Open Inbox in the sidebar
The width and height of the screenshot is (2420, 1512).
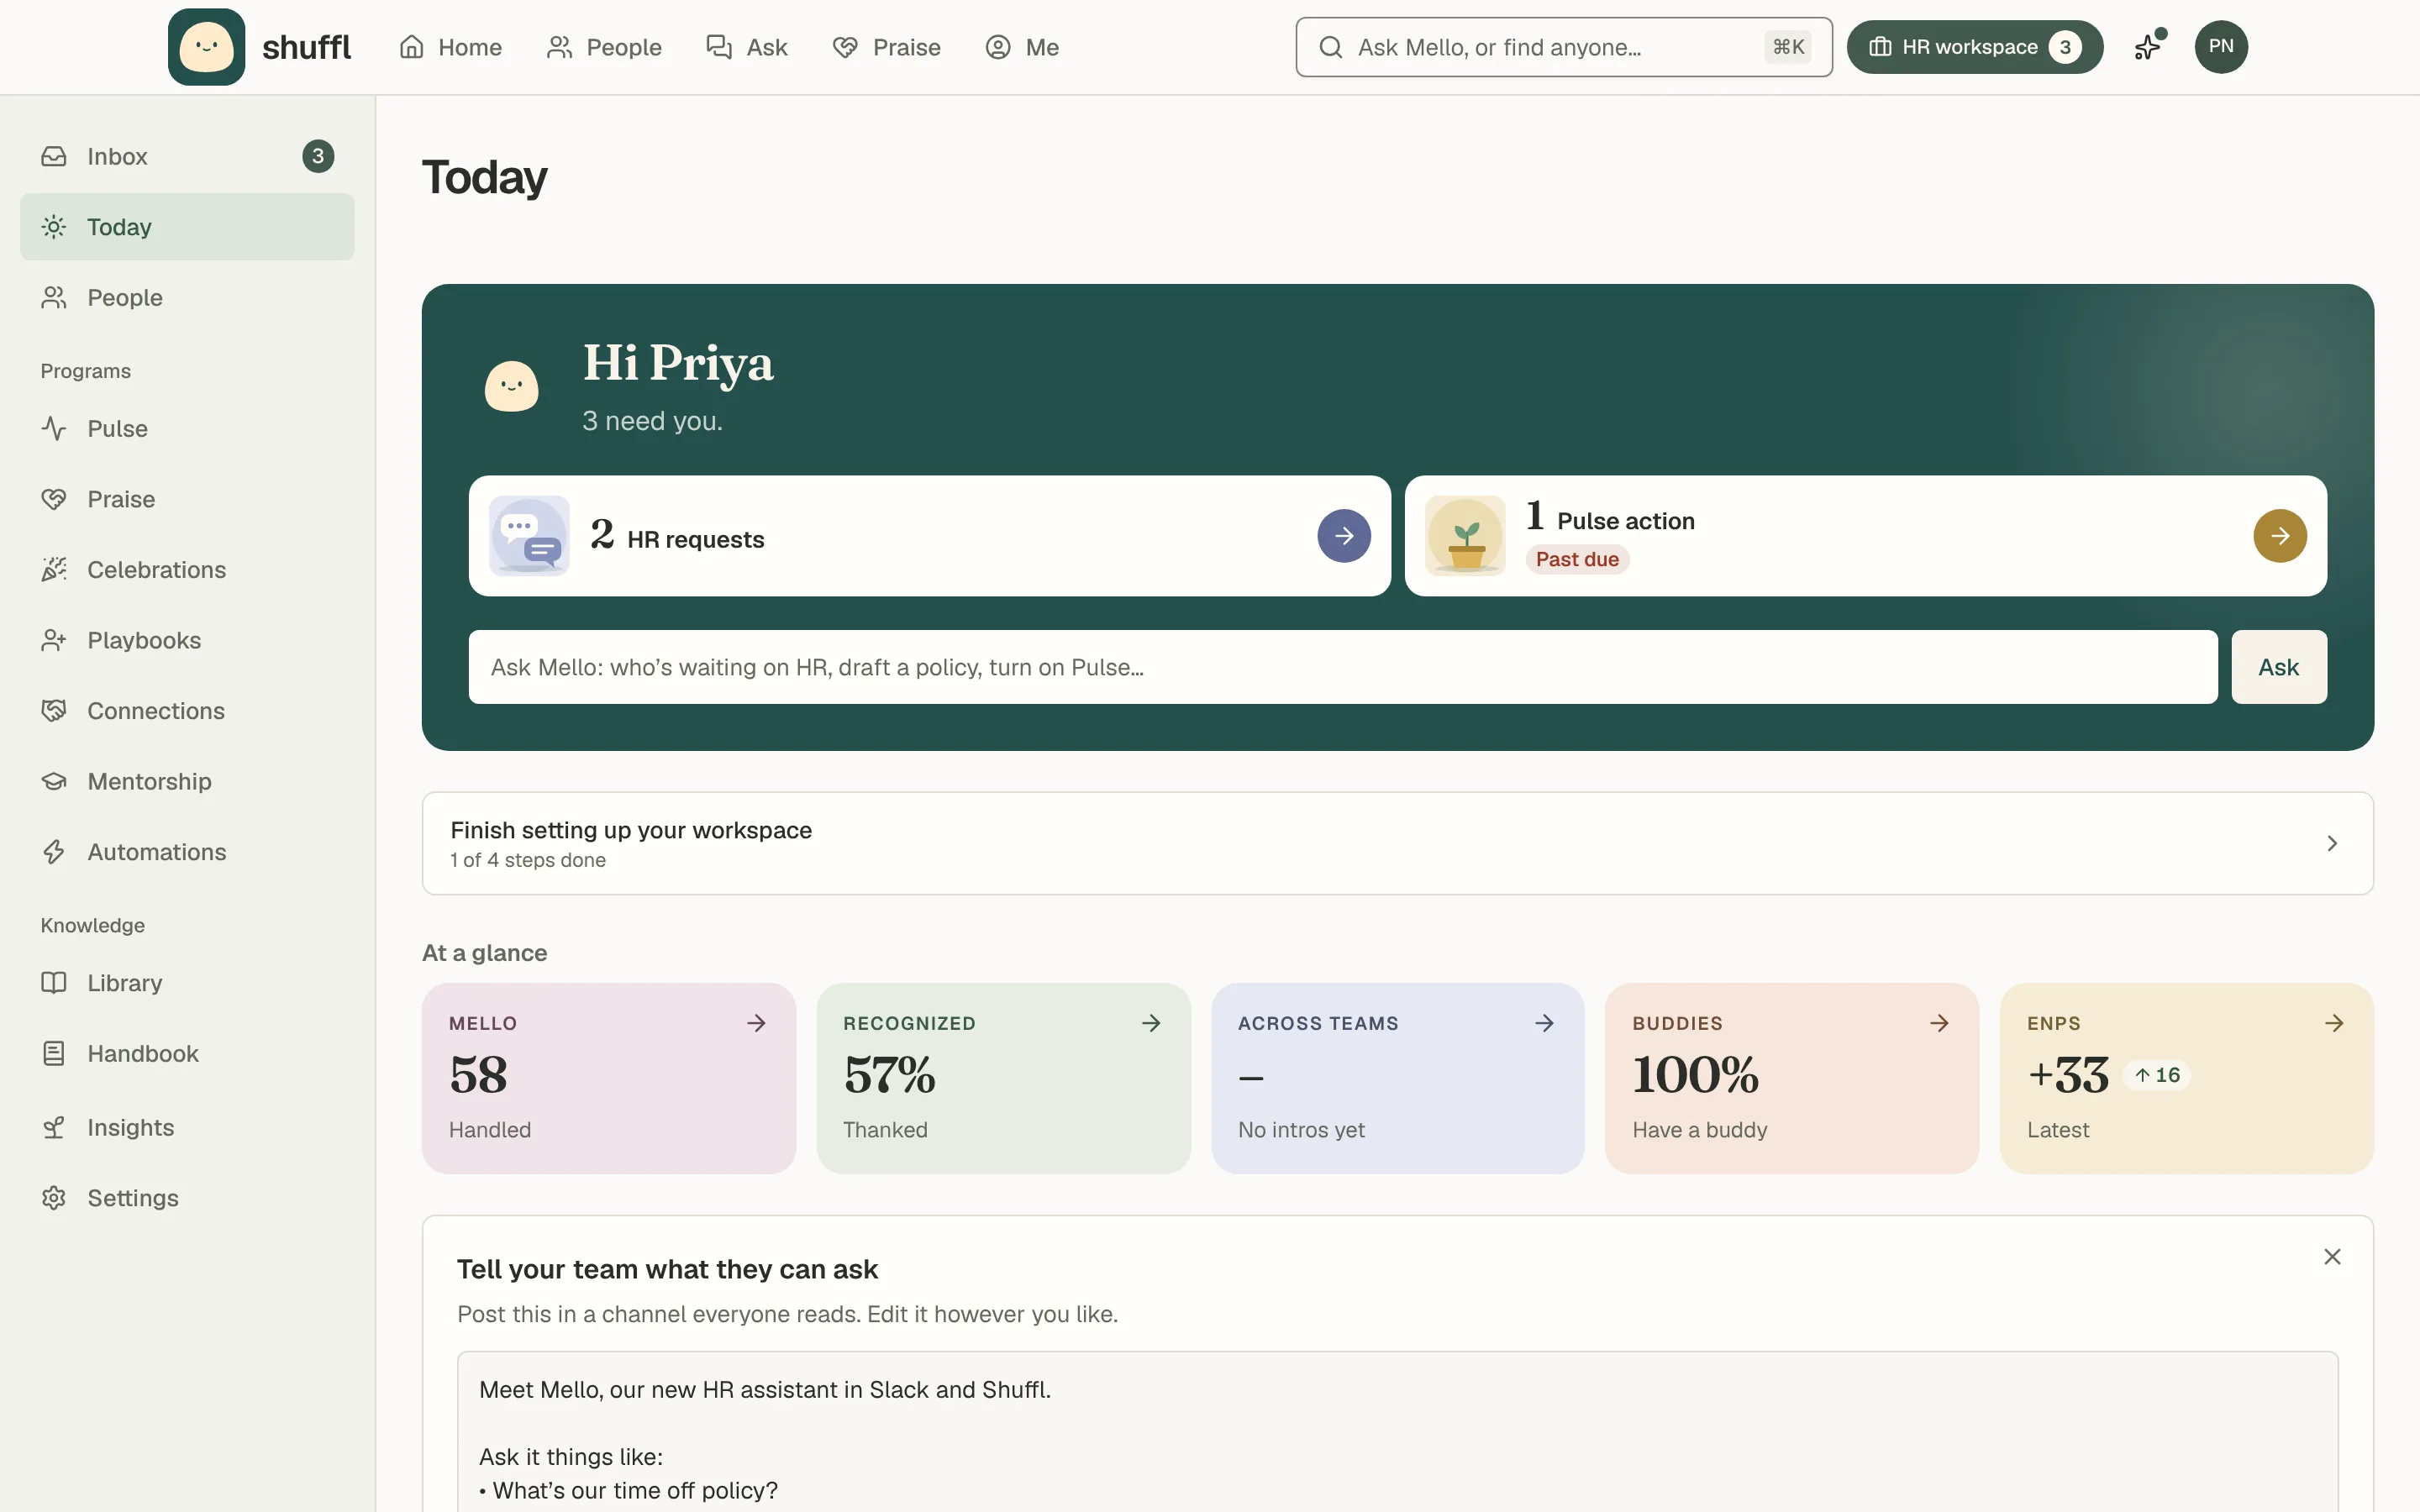click(187, 156)
